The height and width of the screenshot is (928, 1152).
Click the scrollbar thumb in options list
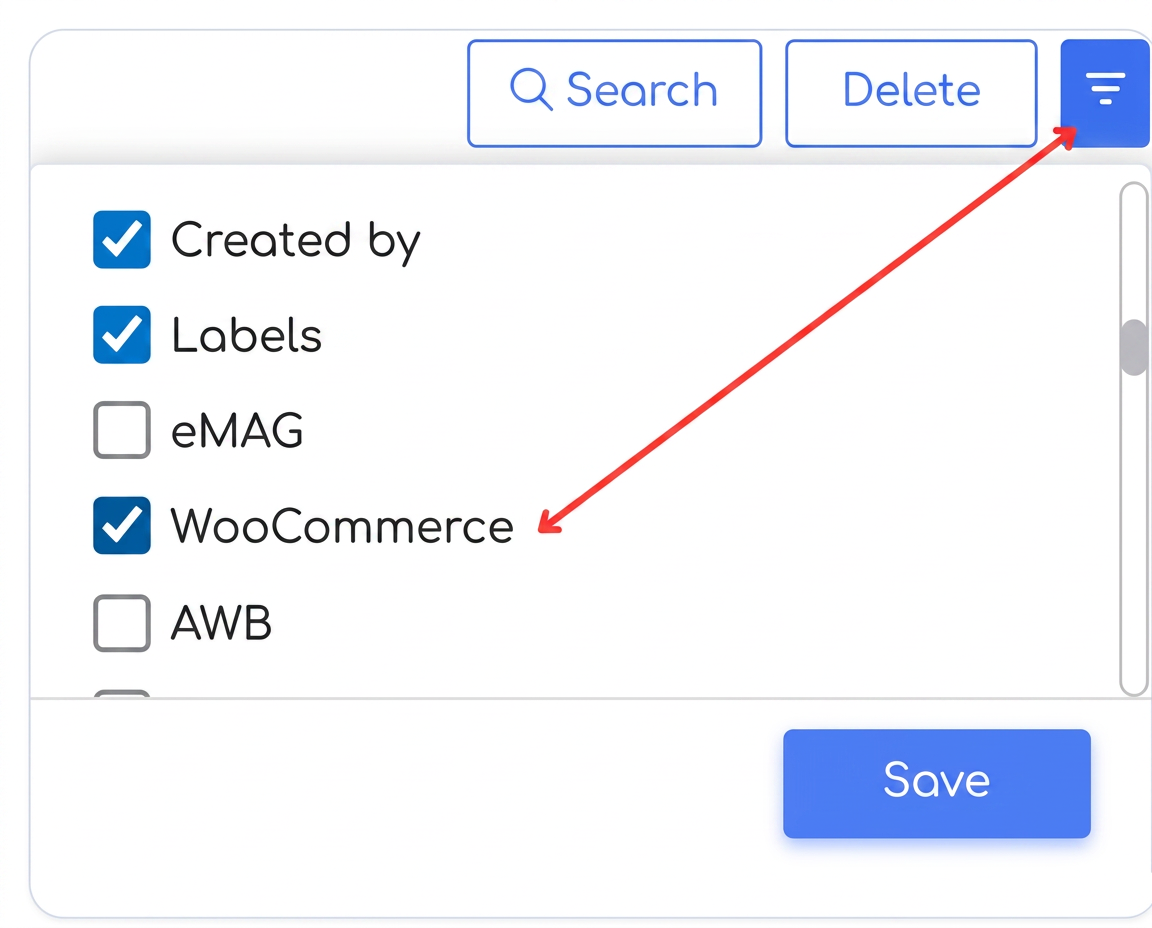1134,348
